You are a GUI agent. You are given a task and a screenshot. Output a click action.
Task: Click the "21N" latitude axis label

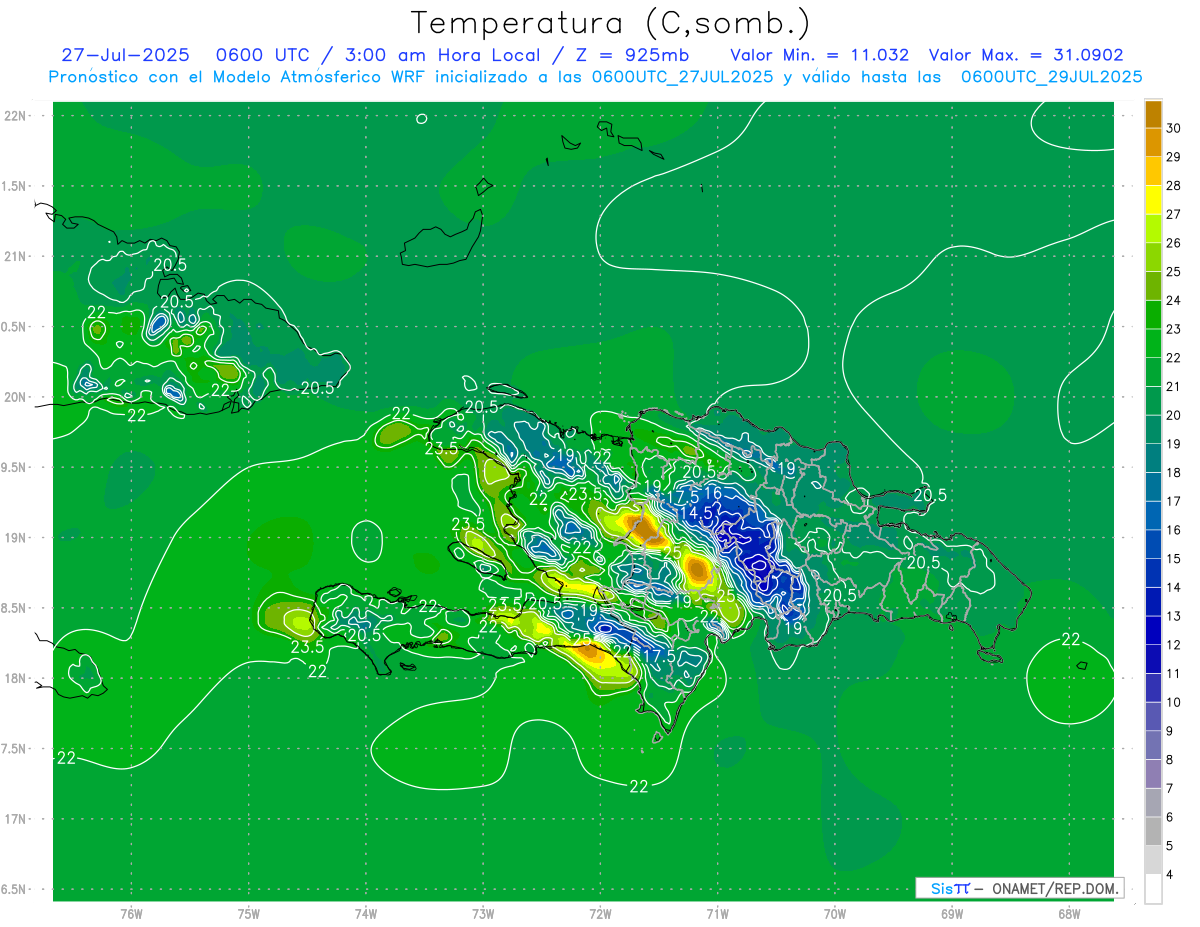point(17,256)
